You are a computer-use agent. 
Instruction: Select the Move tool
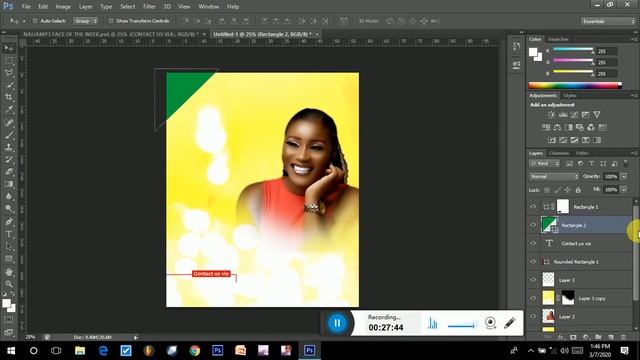click(9, 48)
